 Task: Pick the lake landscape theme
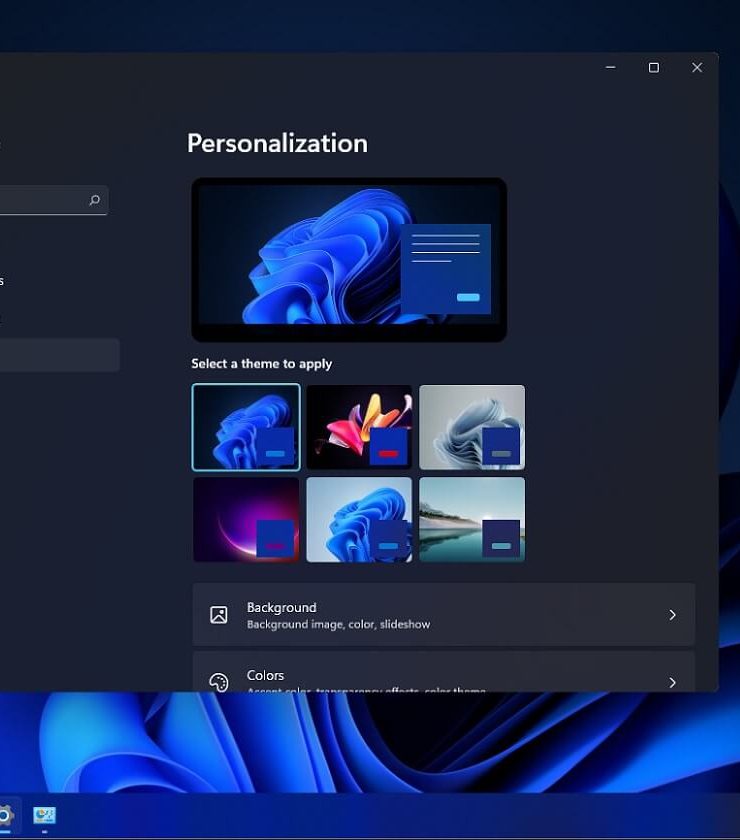click(472, 520)
